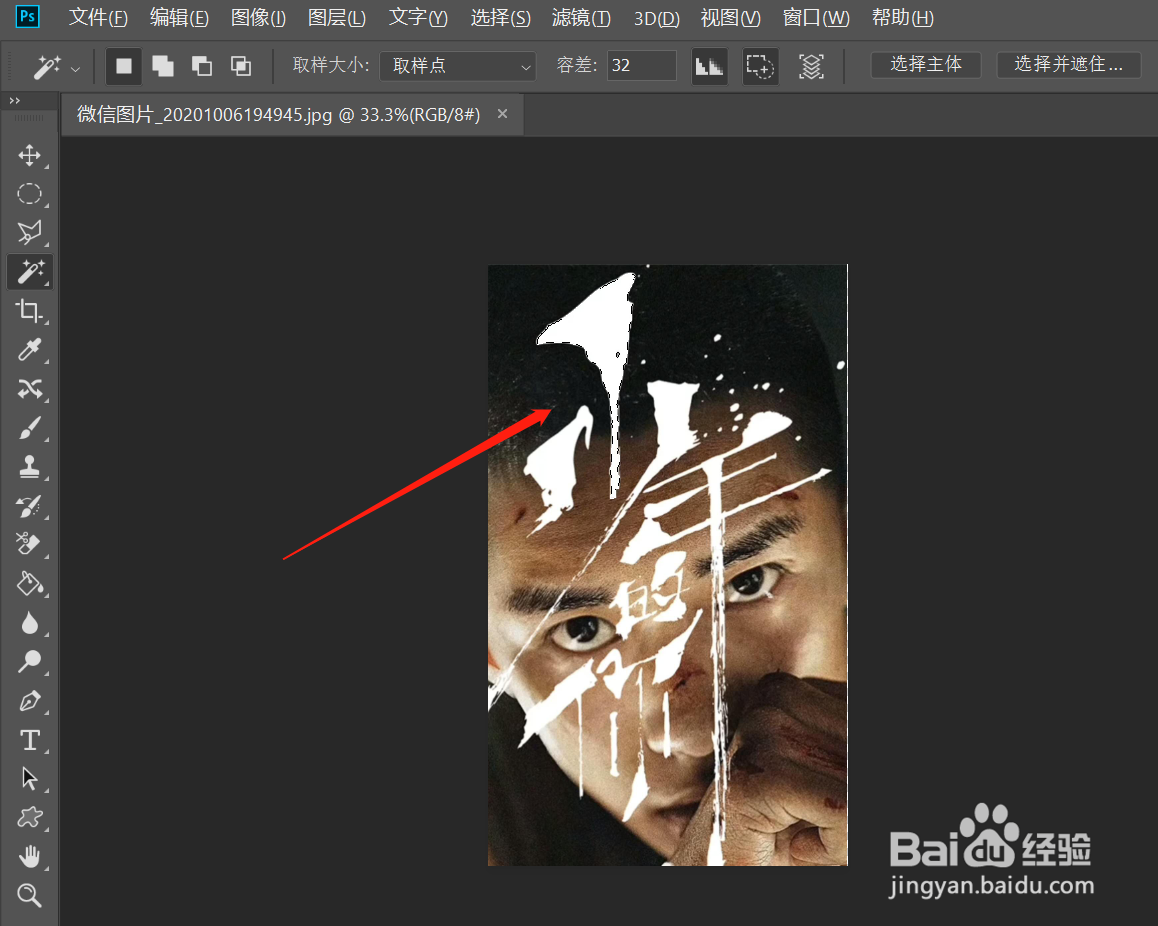Open the 编辑(E) menu
The width and height of the screenshot is (1158, 926).
pyautogui.click(x=179, y=18)
